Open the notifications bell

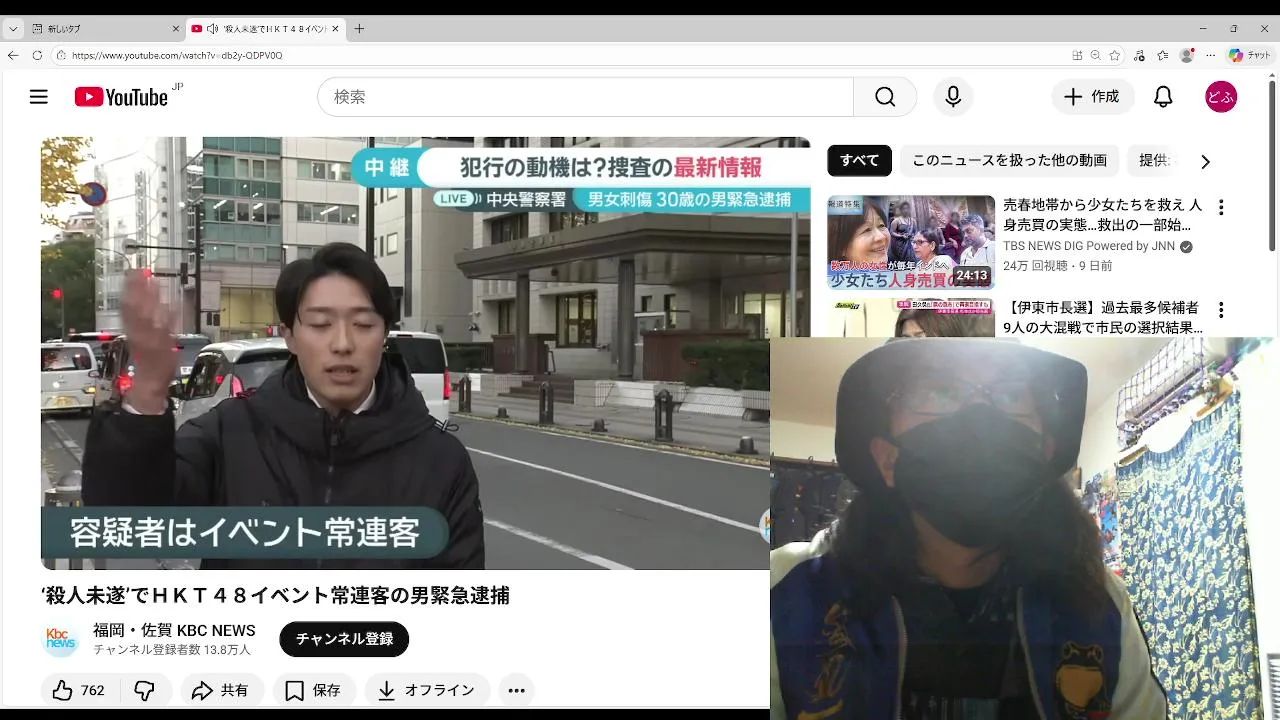(x=1163, y=97)
